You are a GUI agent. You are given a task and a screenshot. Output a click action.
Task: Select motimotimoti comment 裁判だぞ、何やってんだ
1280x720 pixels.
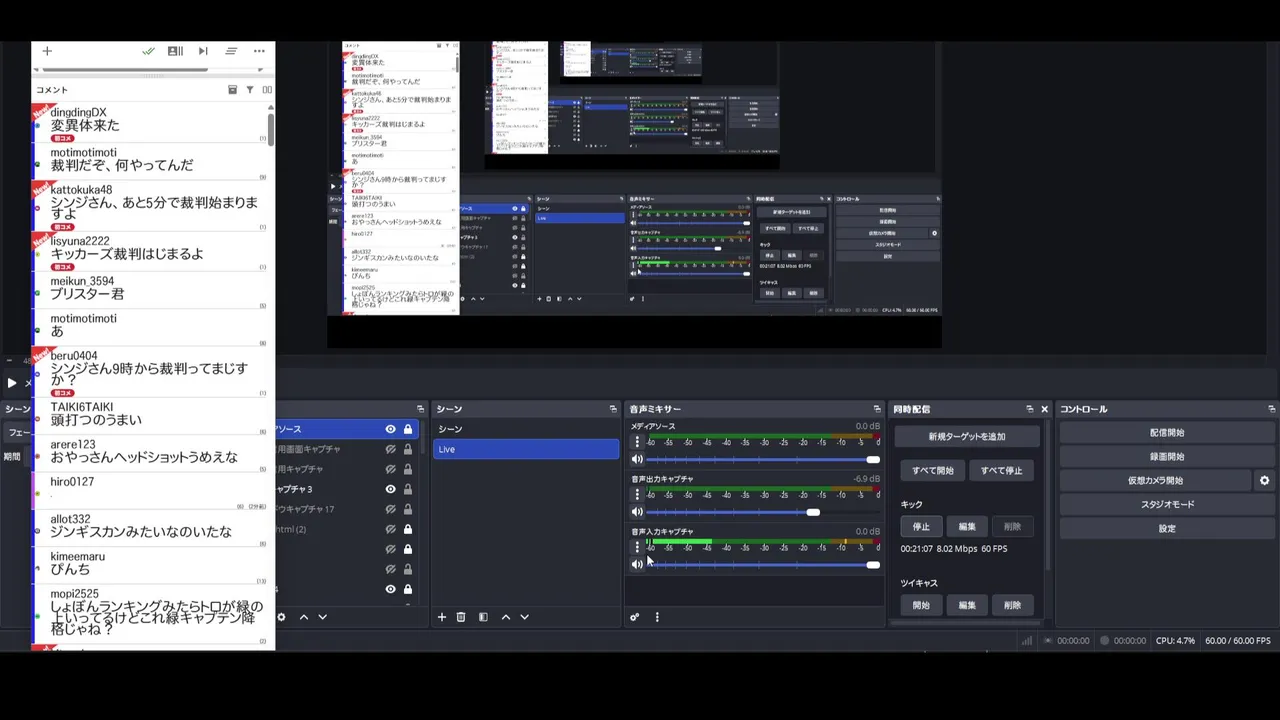(150, 163)
